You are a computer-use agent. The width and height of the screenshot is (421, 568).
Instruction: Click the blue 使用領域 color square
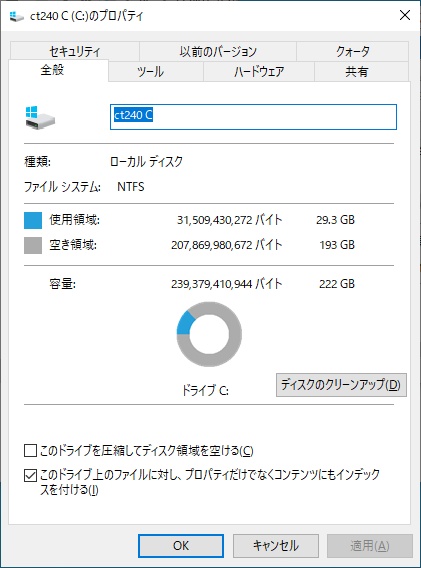(x=33, y=220)
